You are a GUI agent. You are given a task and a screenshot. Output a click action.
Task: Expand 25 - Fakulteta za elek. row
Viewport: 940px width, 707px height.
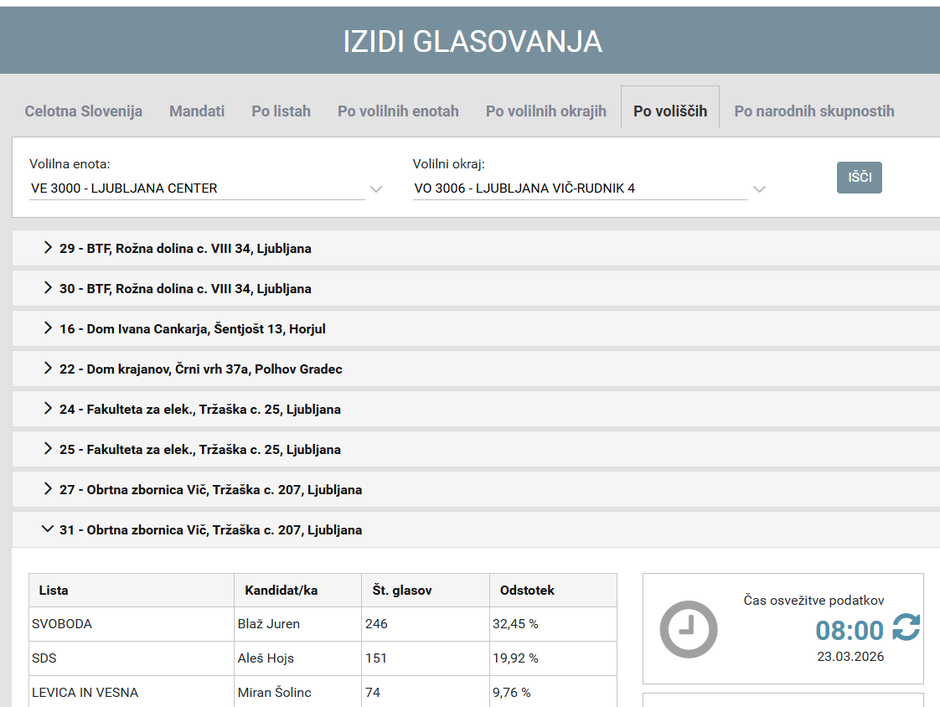(x=200, y=450)
